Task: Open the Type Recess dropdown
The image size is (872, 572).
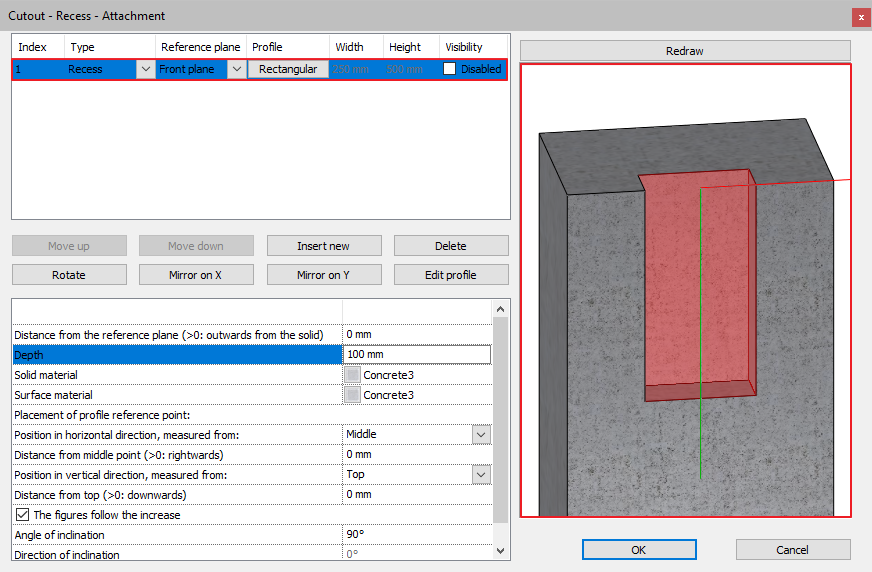Action: point(145,69)
